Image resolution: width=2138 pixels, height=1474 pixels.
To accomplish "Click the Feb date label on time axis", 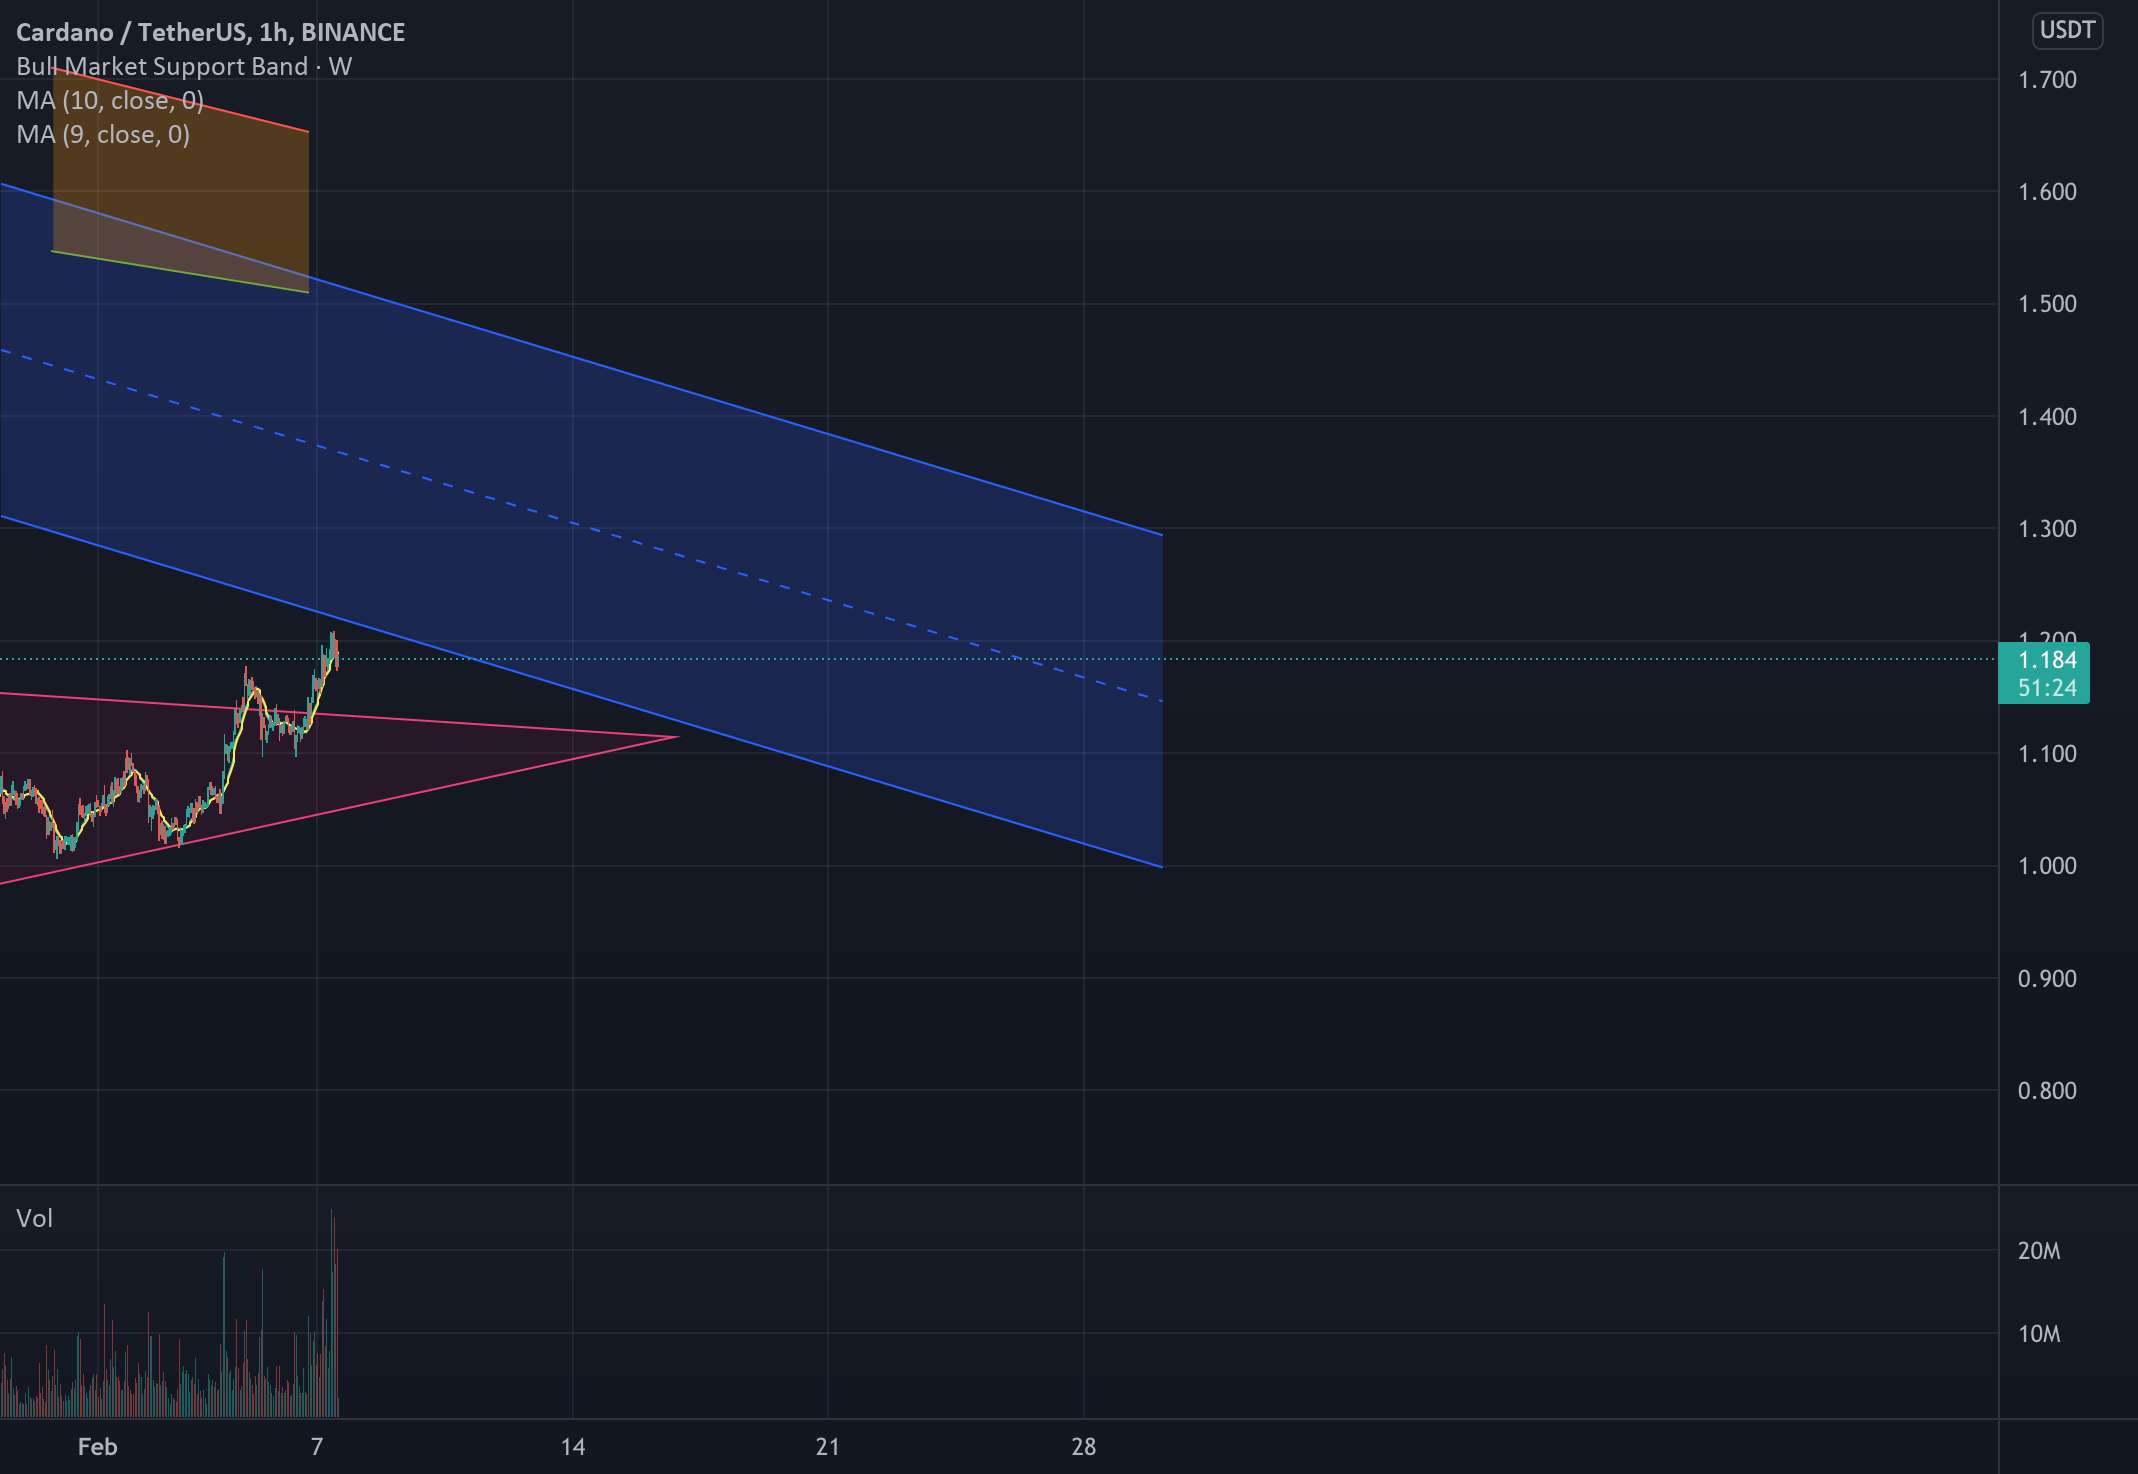I will pyautogui.click(x=97, y=1446).
